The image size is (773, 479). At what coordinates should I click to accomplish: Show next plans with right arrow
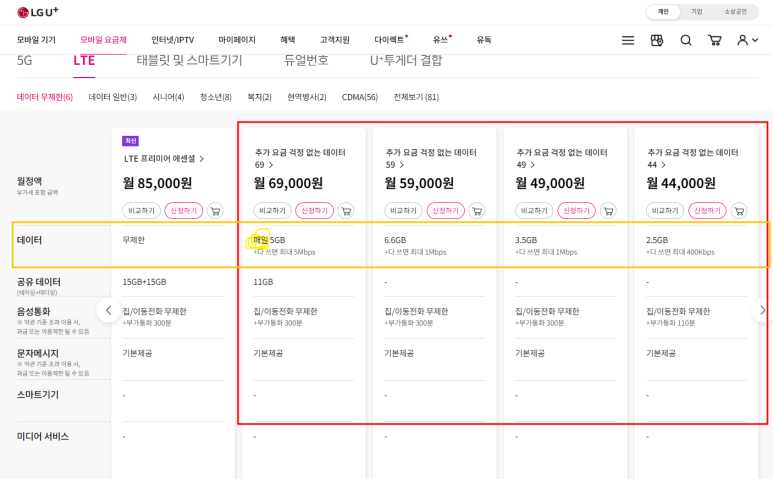[x=762, y=310]
